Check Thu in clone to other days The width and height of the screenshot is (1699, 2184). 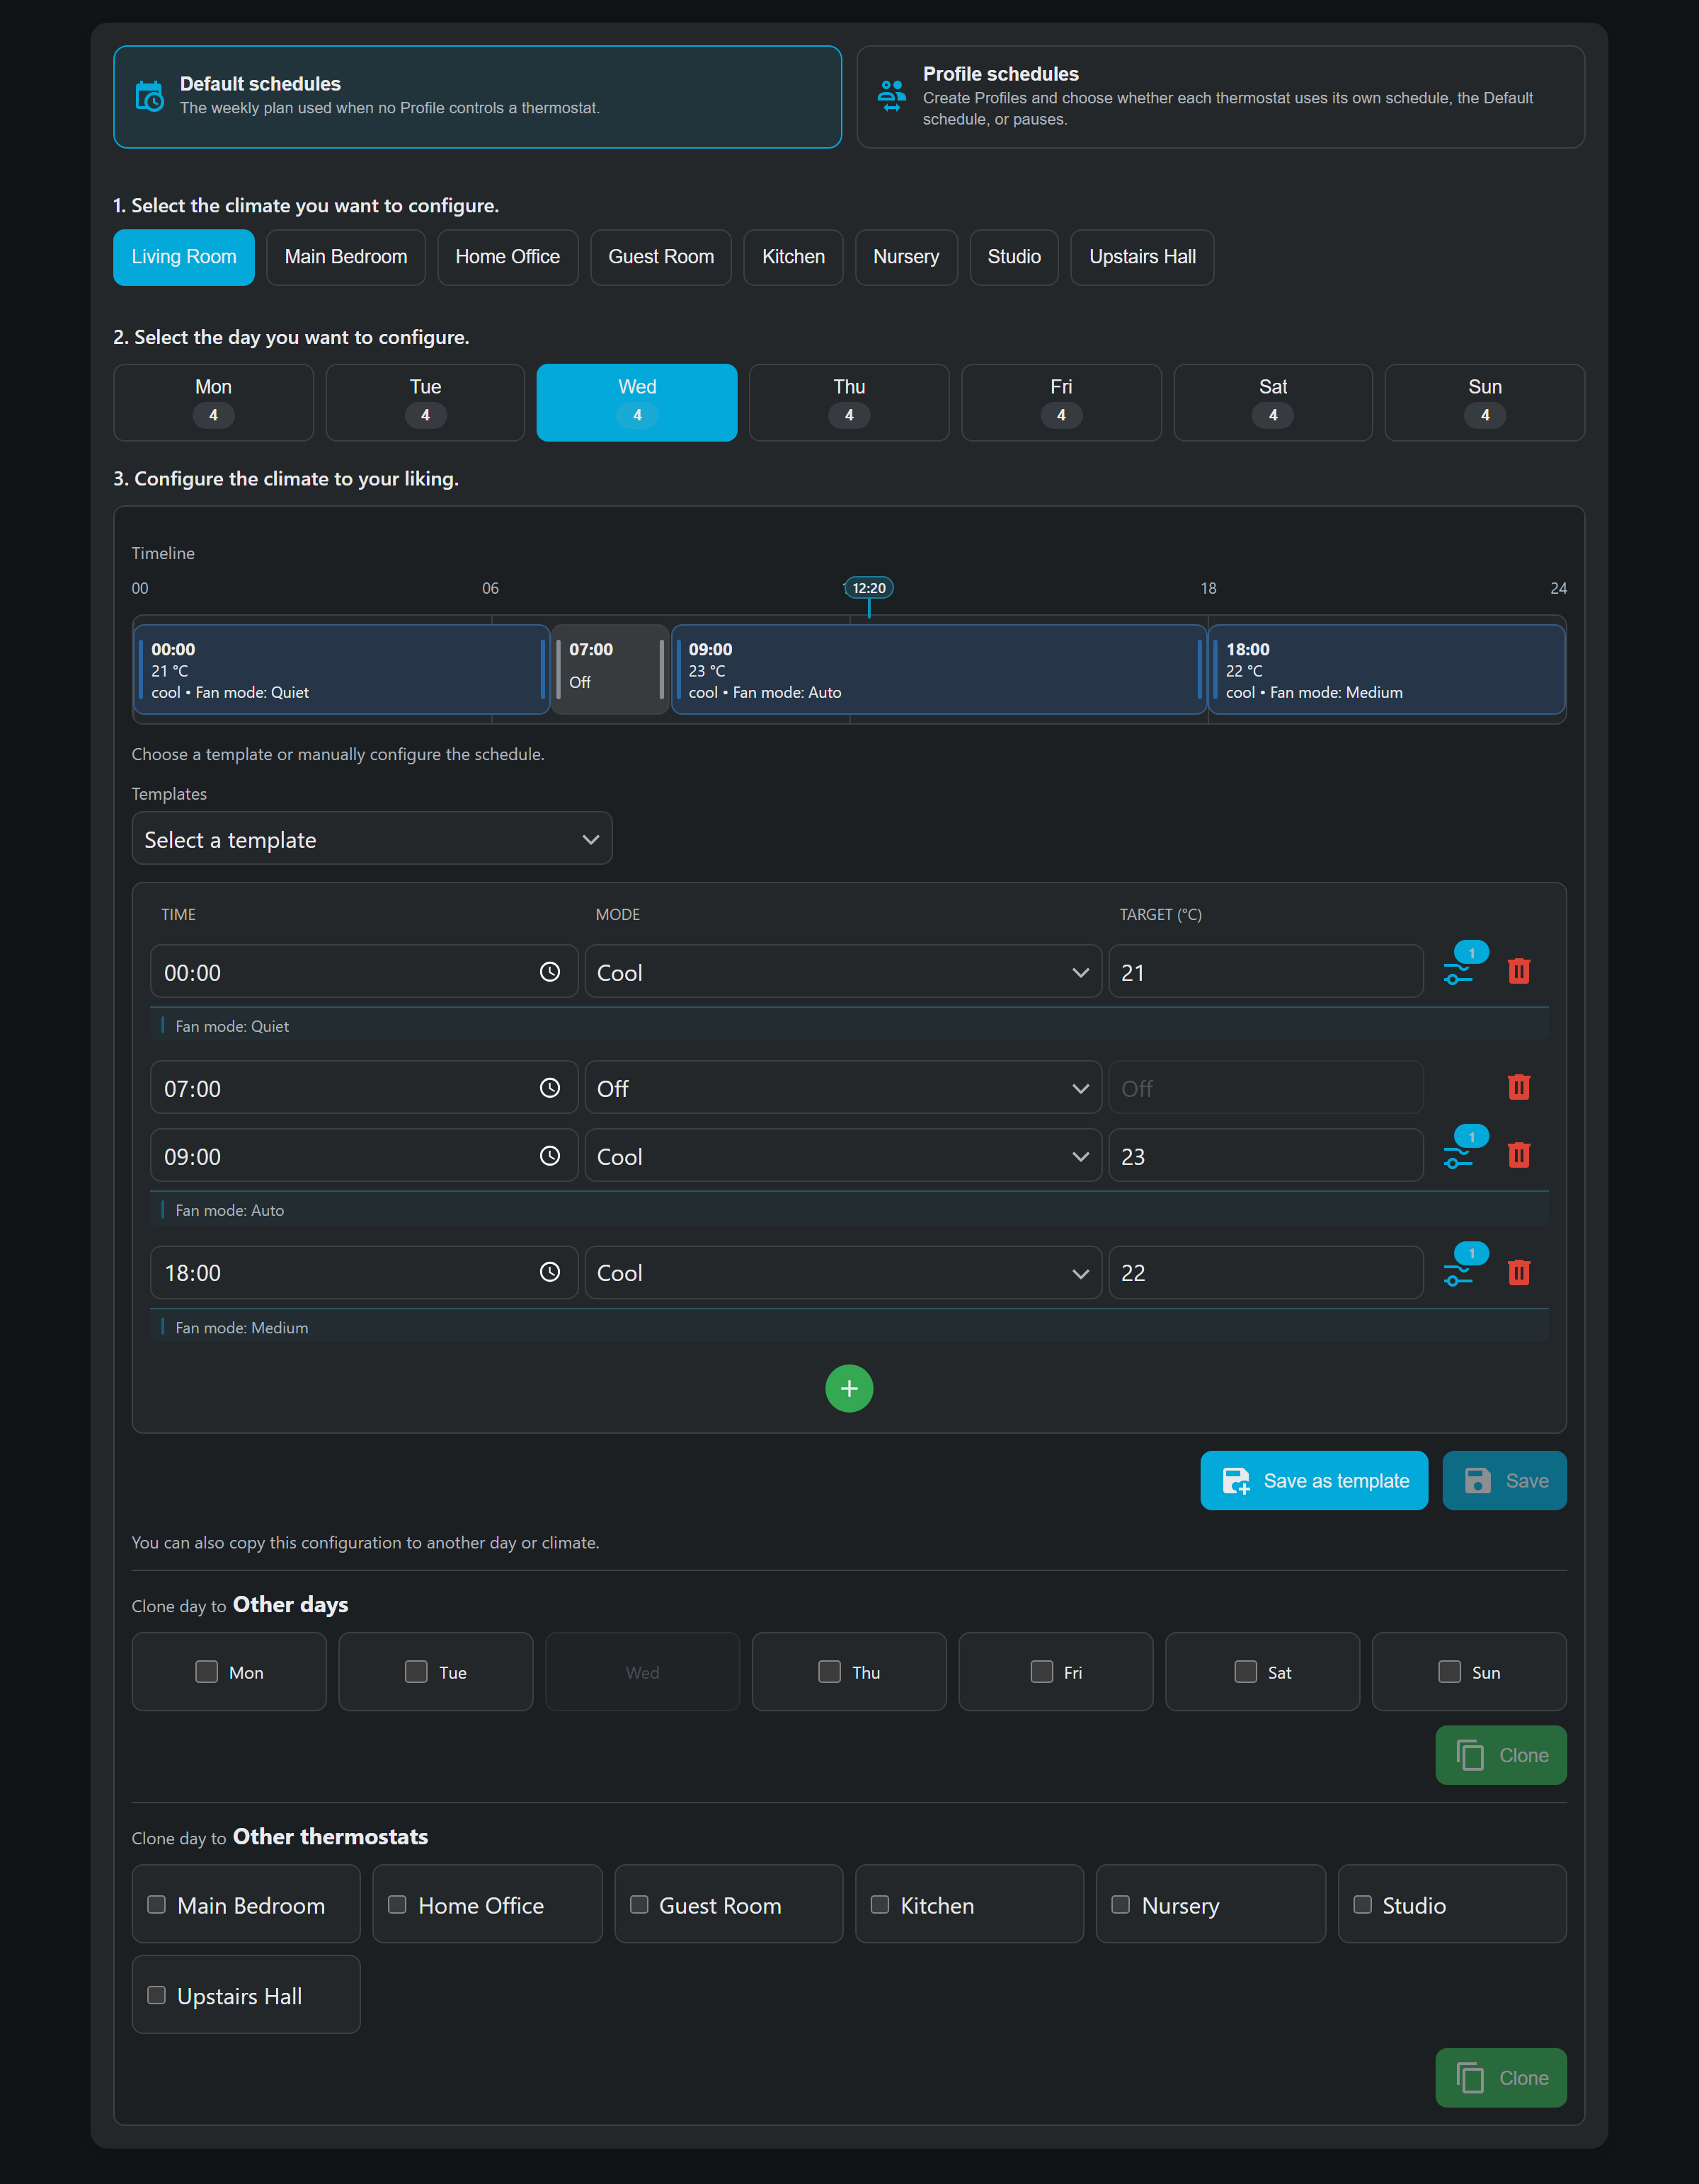point(829,1672)
